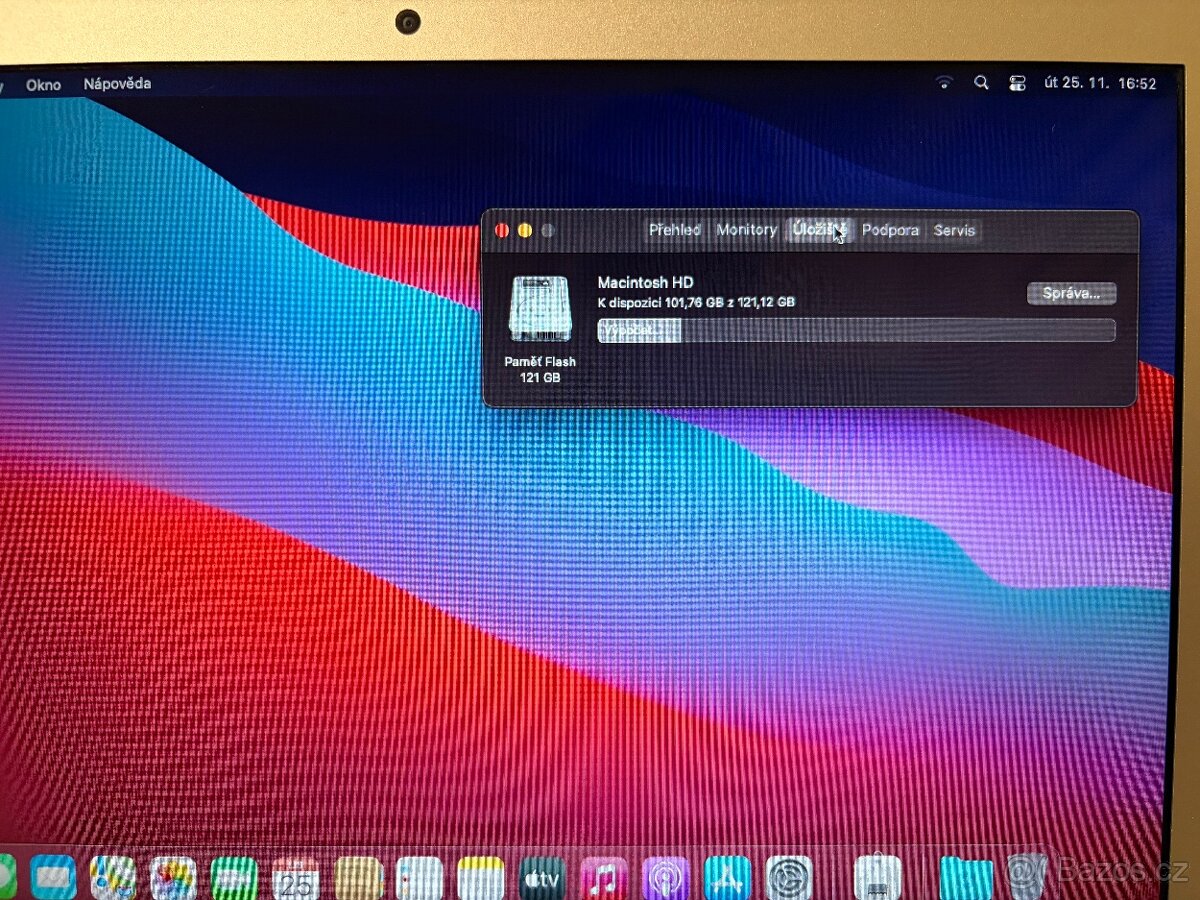Open Control Center from the menu bar

pyautogui.click(x=1016, y=82)
